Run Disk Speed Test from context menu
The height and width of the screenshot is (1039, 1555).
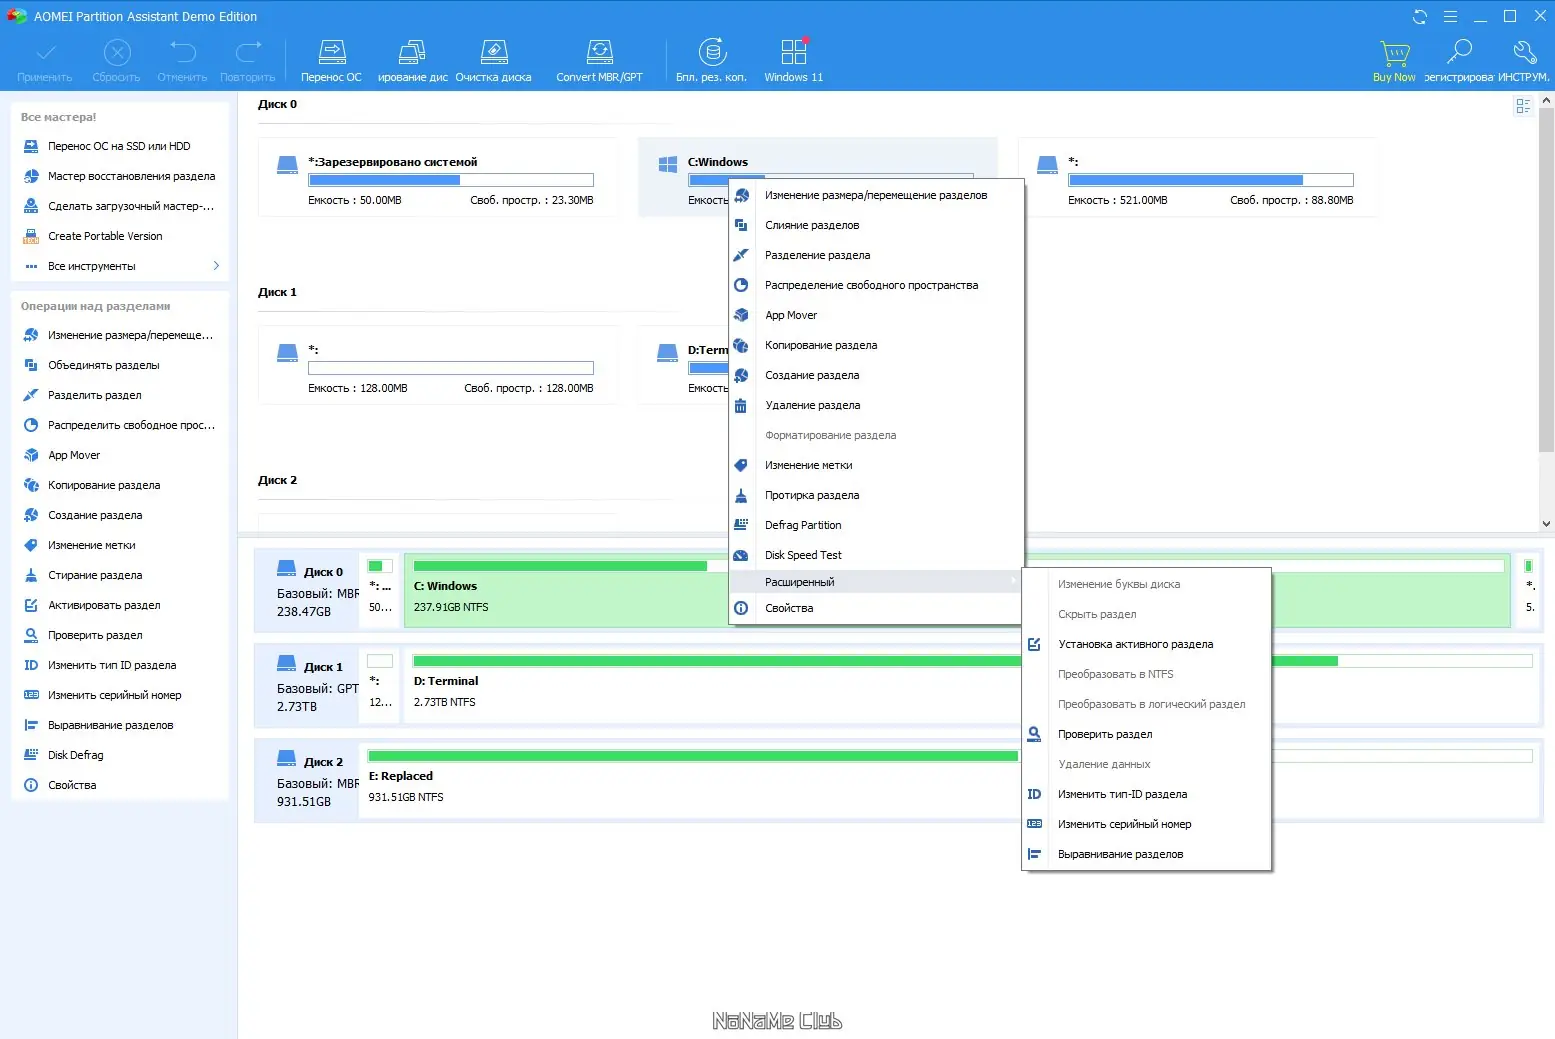tap(876, 555)
